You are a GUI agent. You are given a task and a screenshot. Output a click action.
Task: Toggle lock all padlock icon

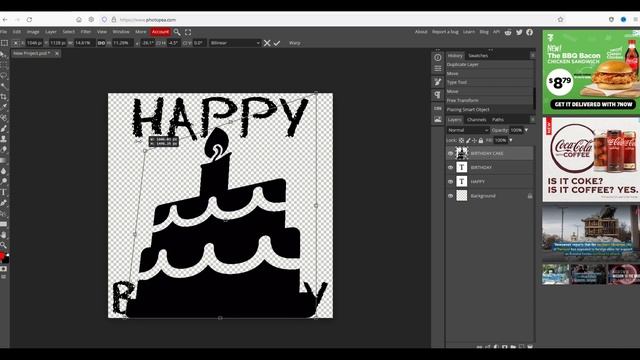coord(481,140)
